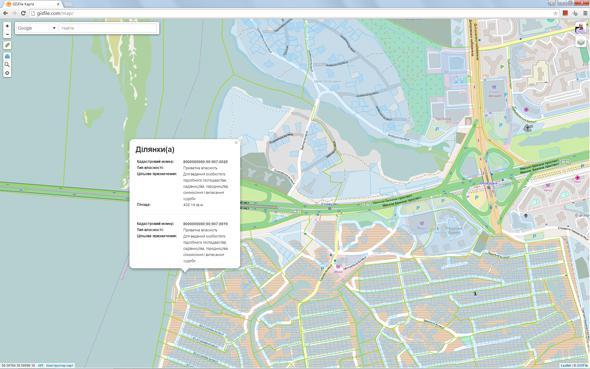This screenshot has height=369, width=590.
Task: Open the layers switcher control
Action: pos(580,41)
